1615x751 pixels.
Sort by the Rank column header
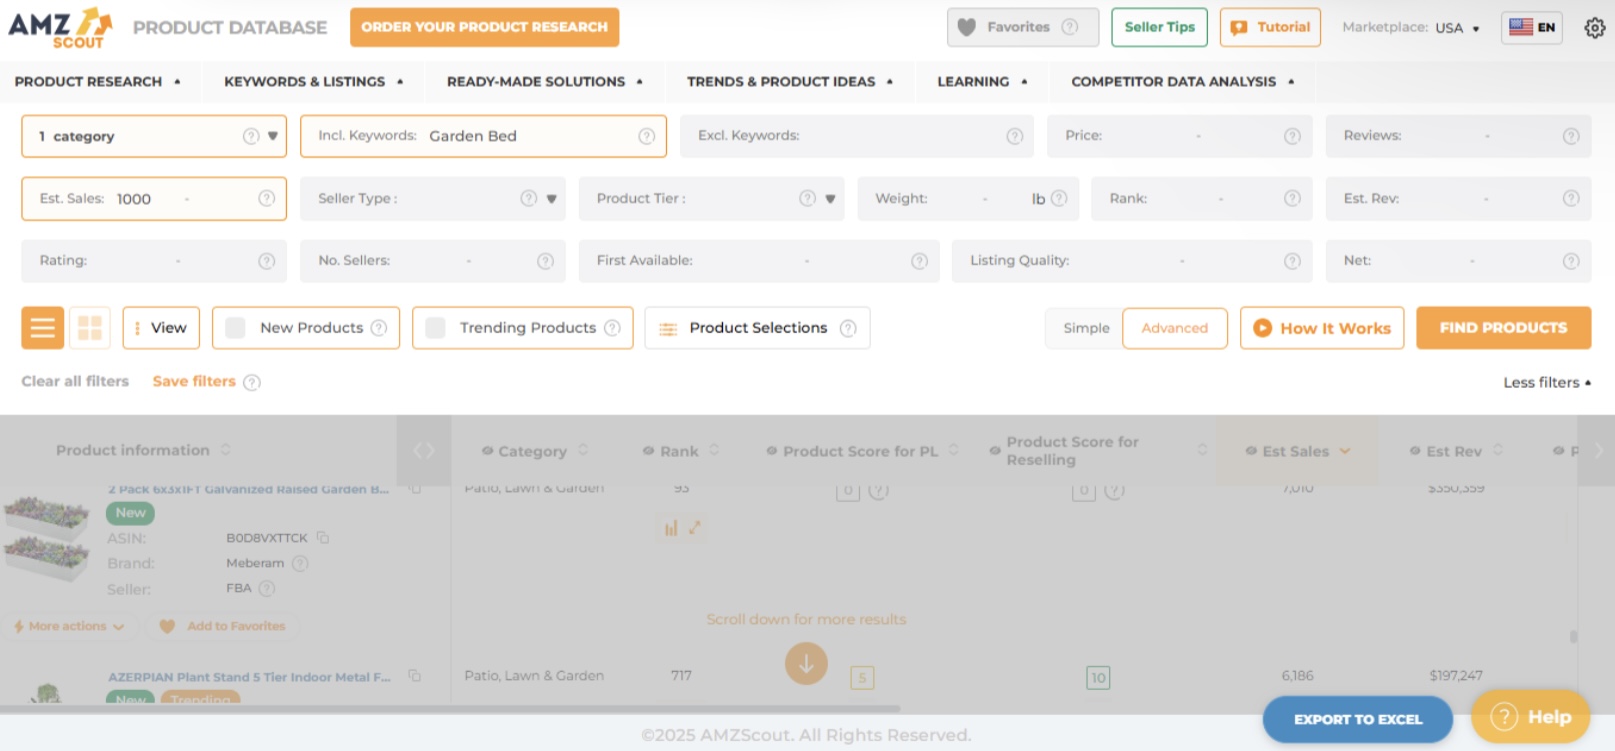click(680, 451)
